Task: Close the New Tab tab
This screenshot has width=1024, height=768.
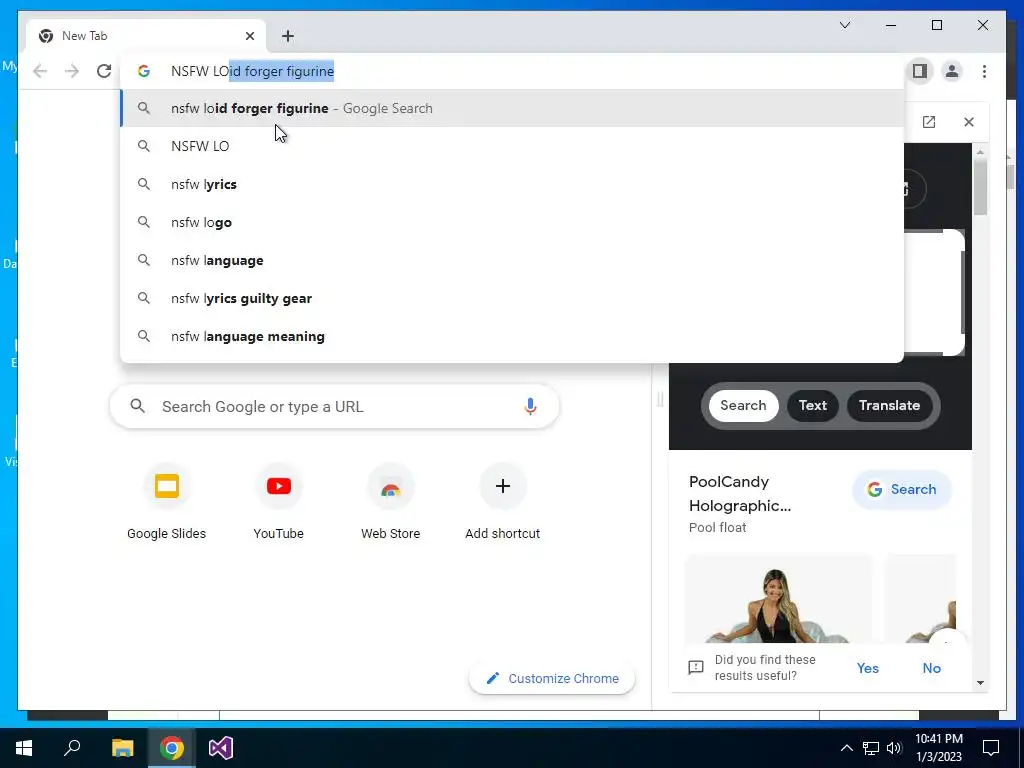Action: [x=249, y=36]
